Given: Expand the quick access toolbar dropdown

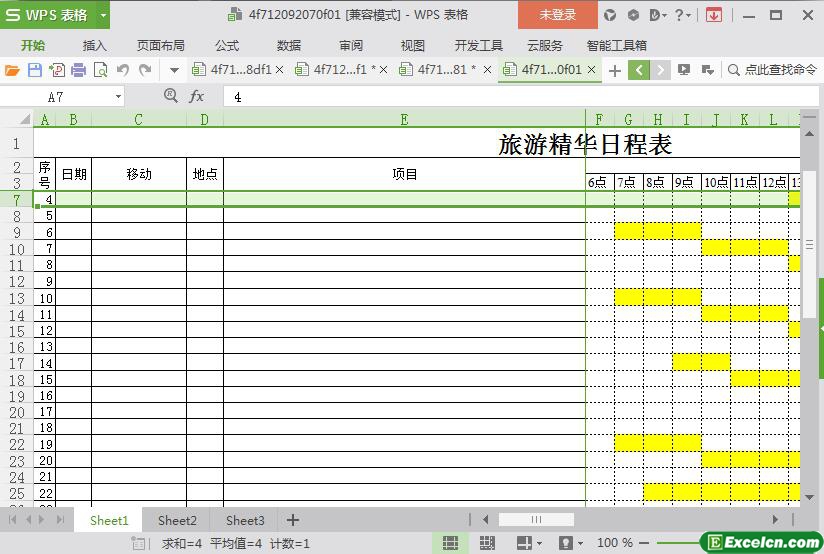Looking at the screenshot, I should 174,70.
